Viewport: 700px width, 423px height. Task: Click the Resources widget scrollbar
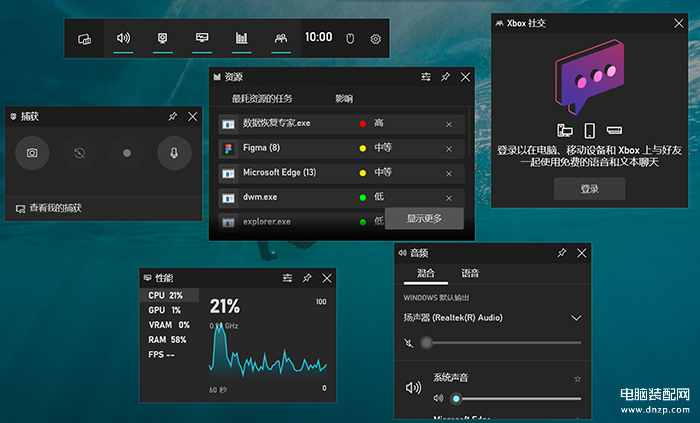[470, 133]
